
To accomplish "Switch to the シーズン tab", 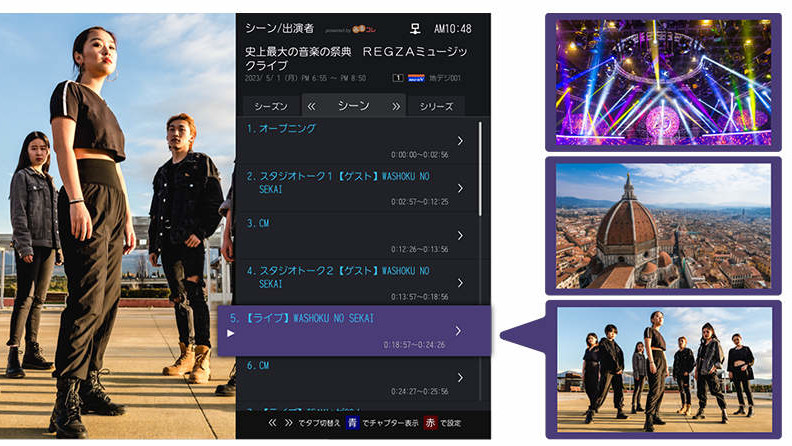I will coord(270,106).
